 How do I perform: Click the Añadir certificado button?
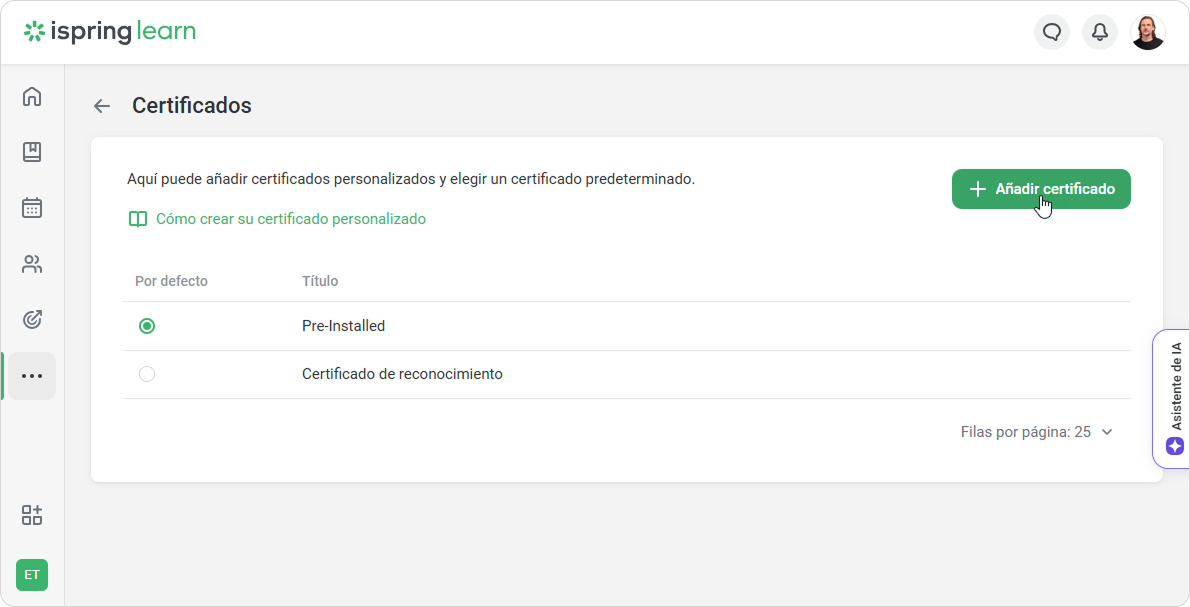(1041, 189)
